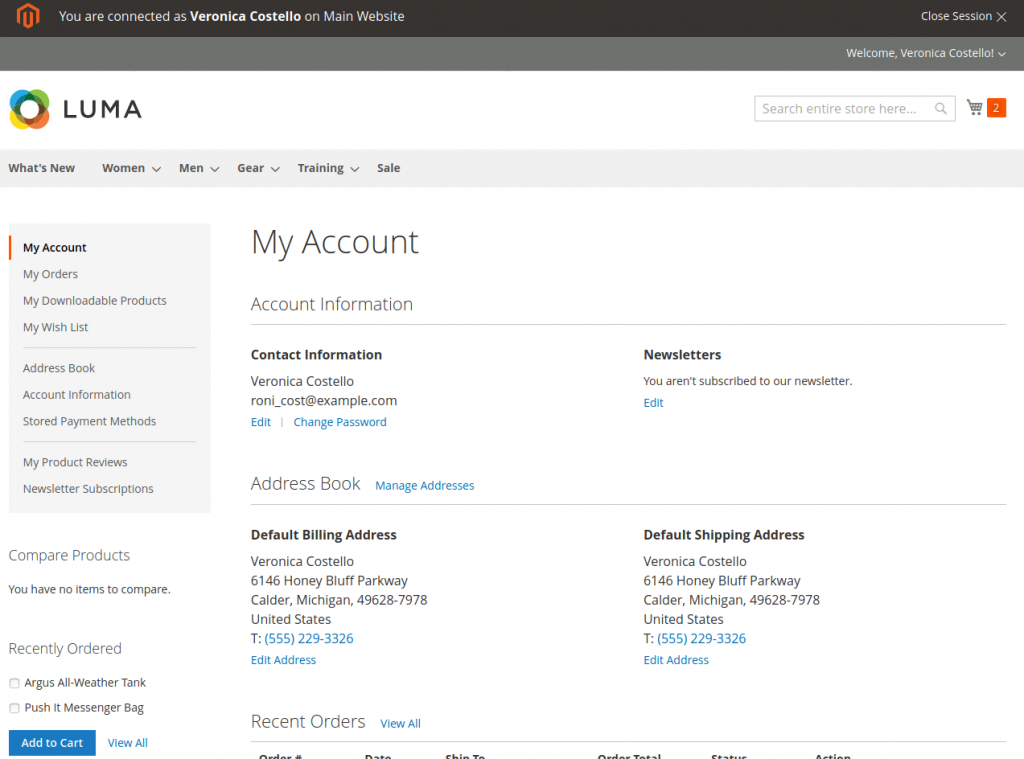Click the Recently Ordered heading
This screenshot has height=759, width=1024.
65,649
